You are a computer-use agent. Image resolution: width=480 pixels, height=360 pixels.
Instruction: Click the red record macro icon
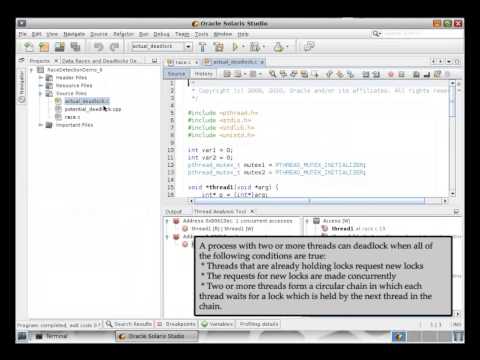click(x=391, y=74)
